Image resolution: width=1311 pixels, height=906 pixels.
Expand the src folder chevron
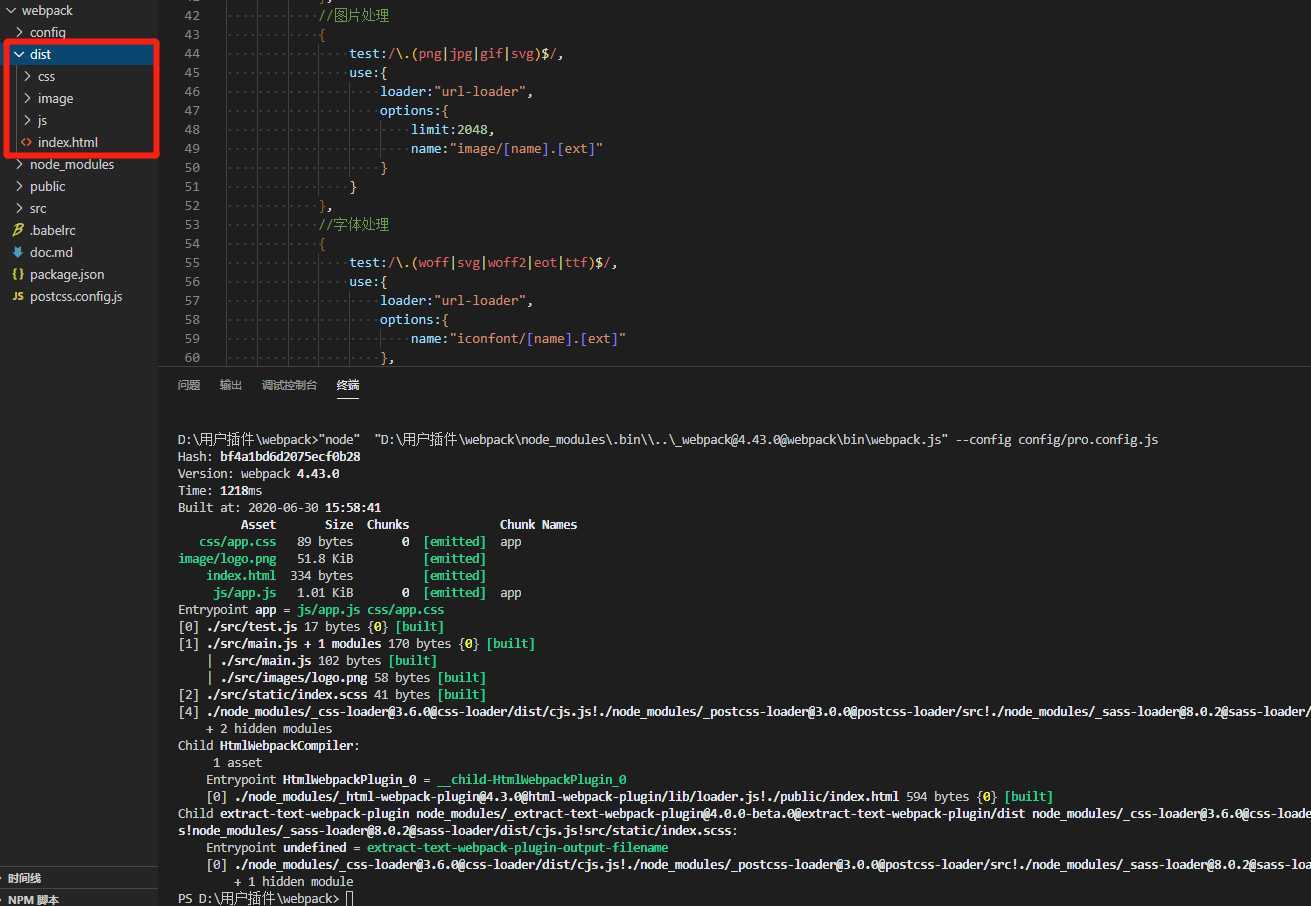19,209
